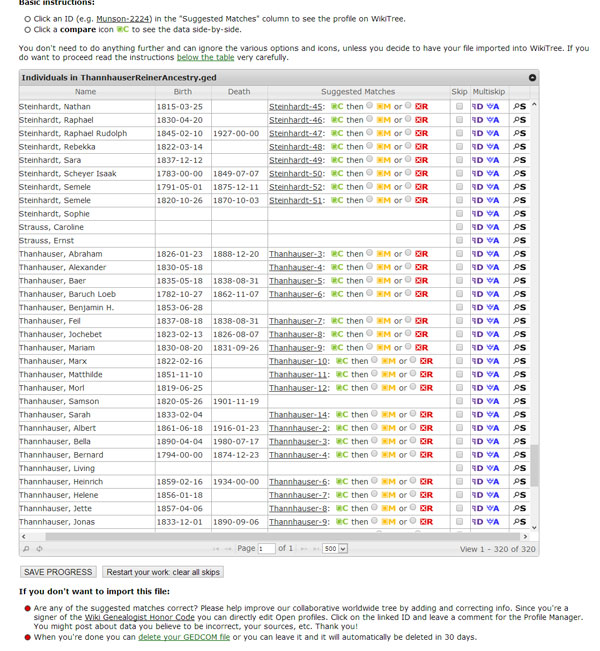Click Skip column header
Viewport: 600px width, 651px height.
click(459, 92)
